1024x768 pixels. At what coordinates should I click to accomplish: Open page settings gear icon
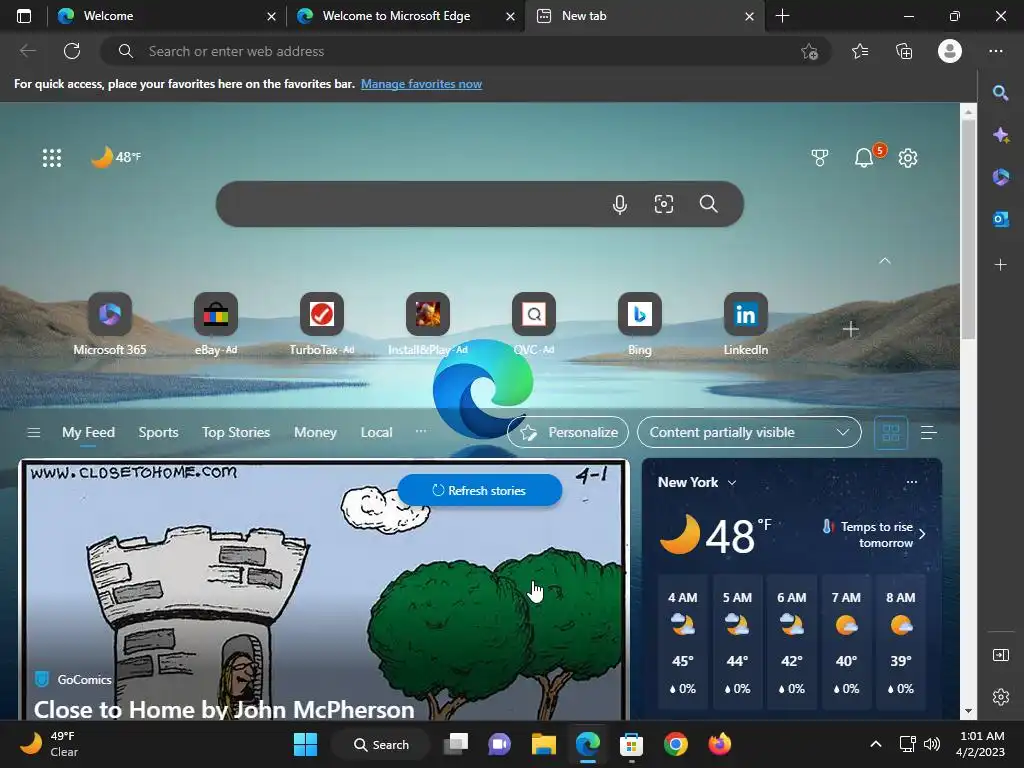pos(908,157)
